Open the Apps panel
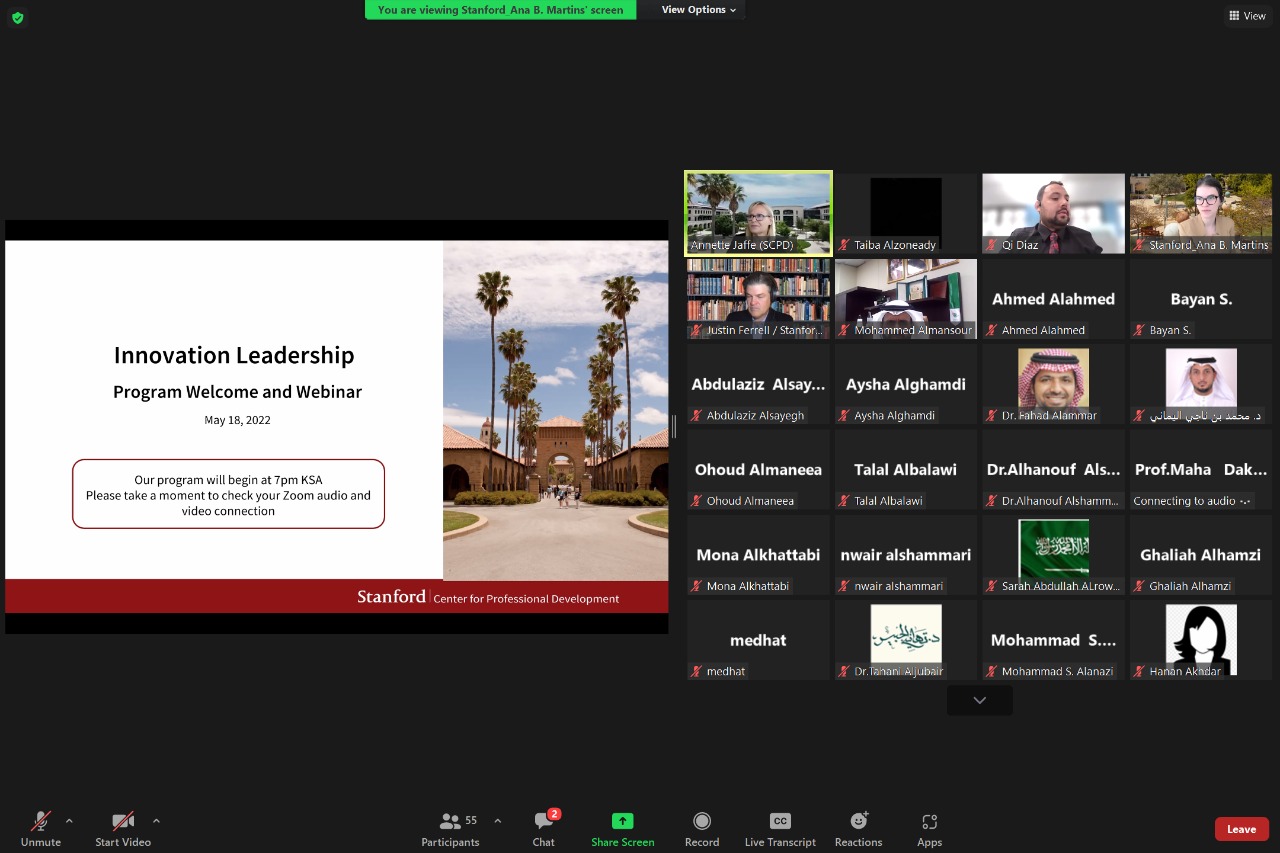The width and height of the screenshot is (1280, 853). 929,829
